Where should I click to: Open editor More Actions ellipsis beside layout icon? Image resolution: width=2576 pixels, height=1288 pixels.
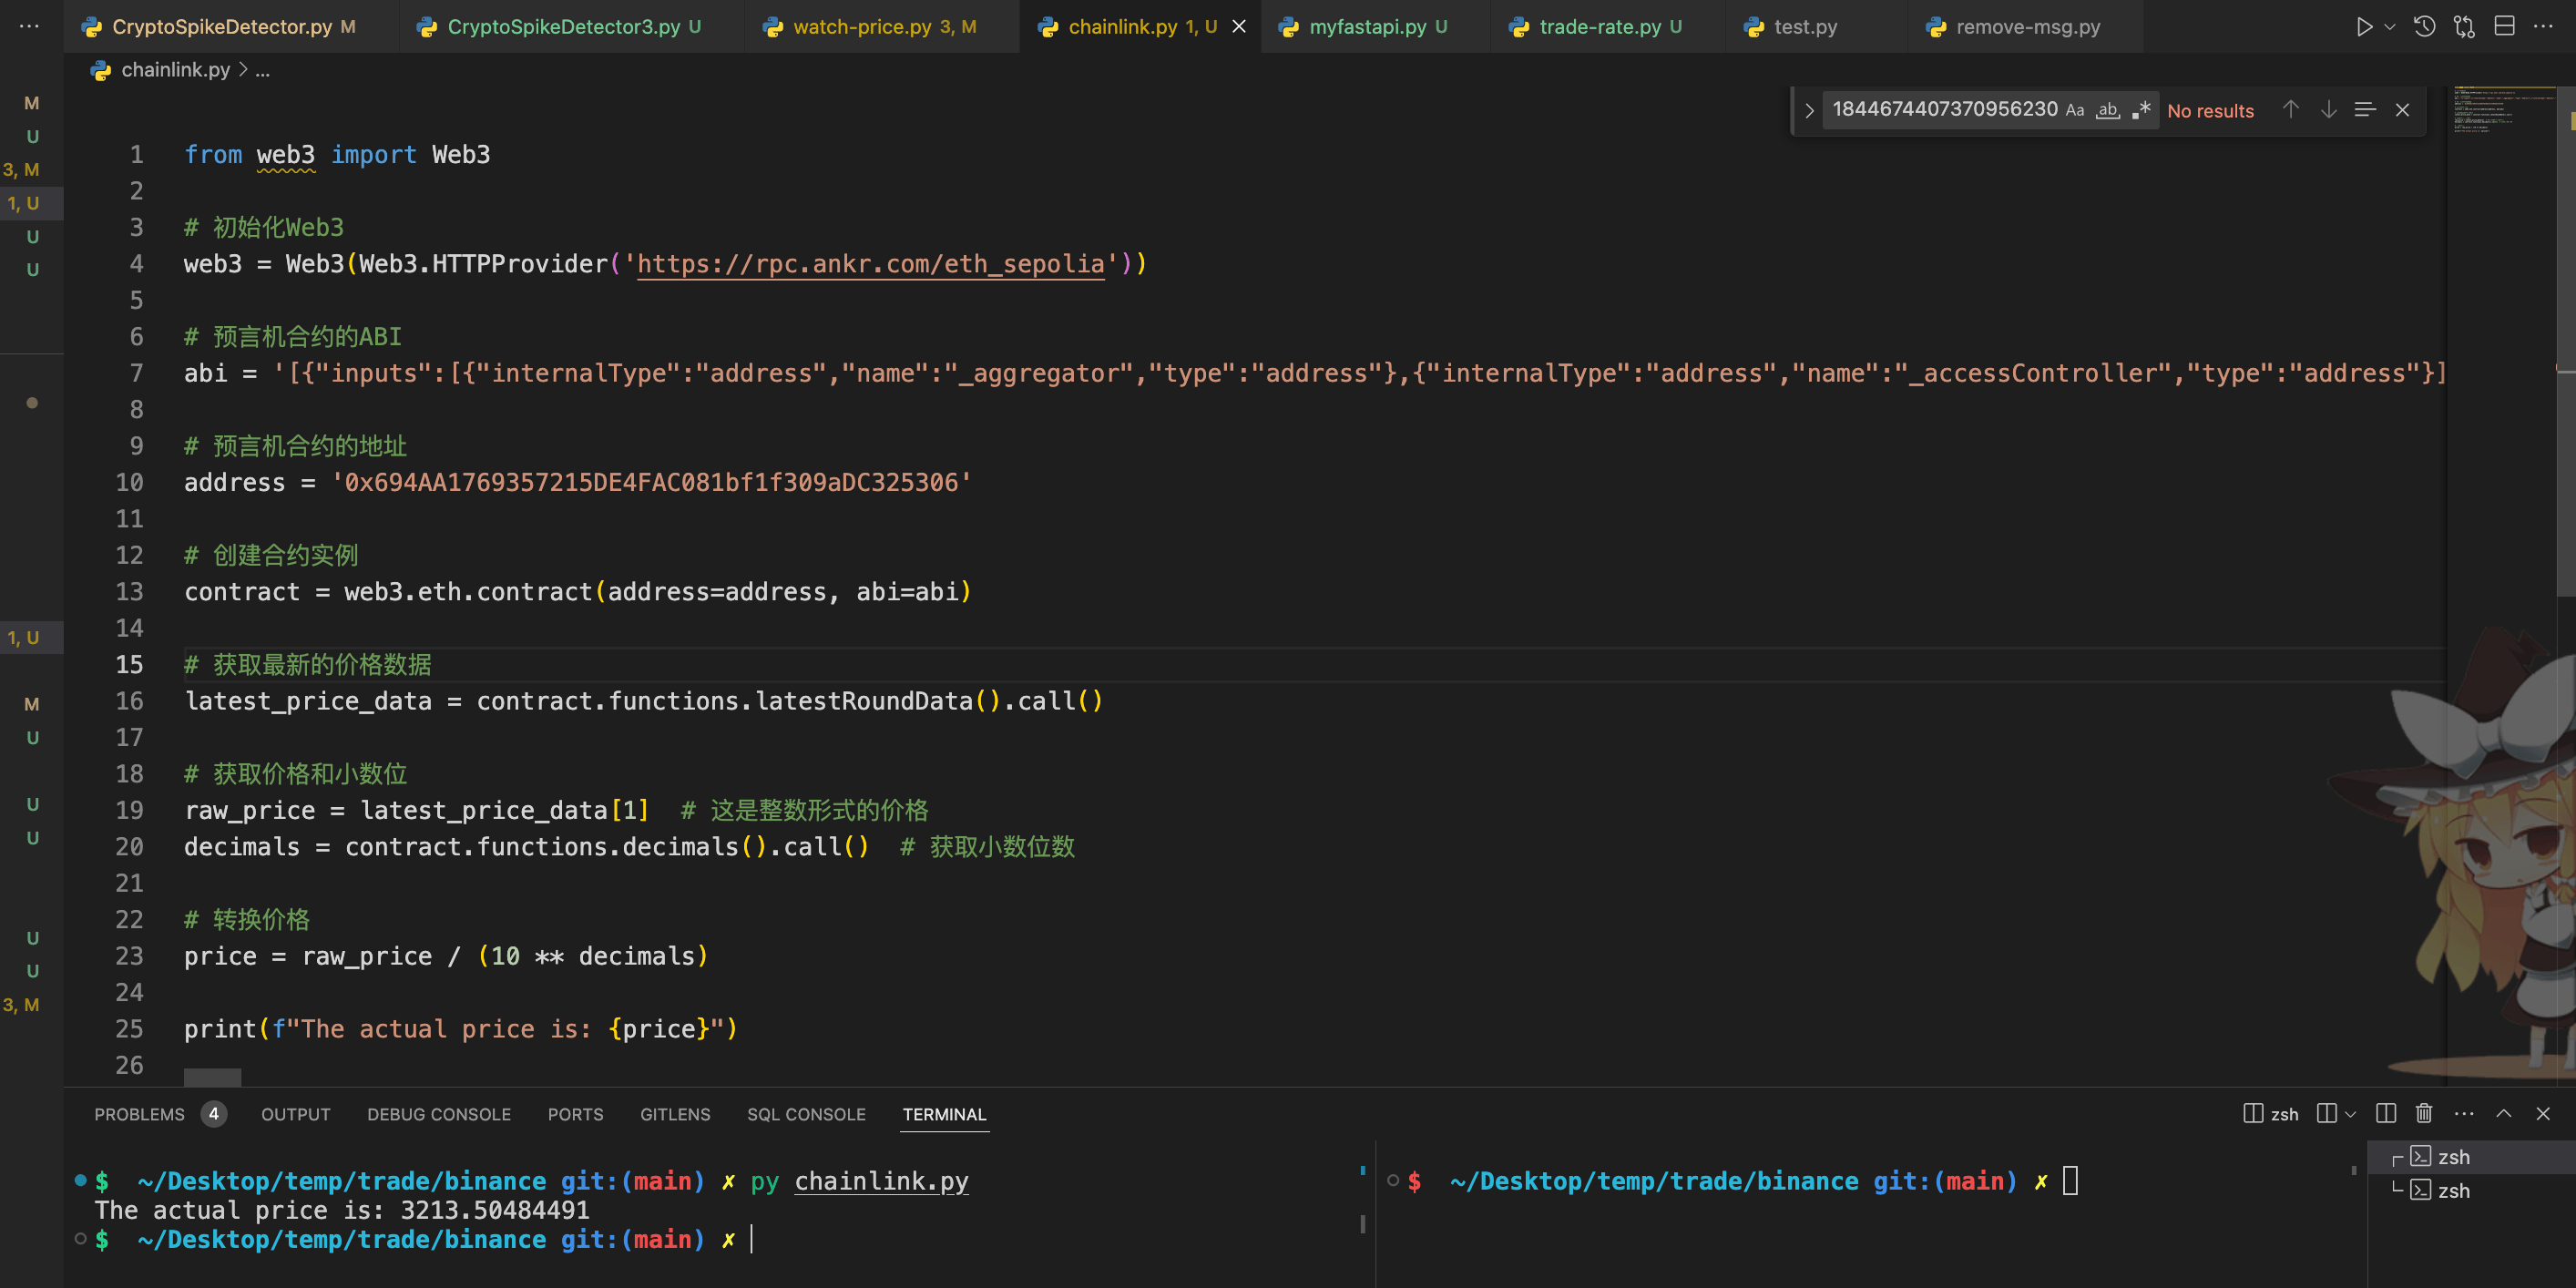pyautogui.click(x=2543, y=27)
